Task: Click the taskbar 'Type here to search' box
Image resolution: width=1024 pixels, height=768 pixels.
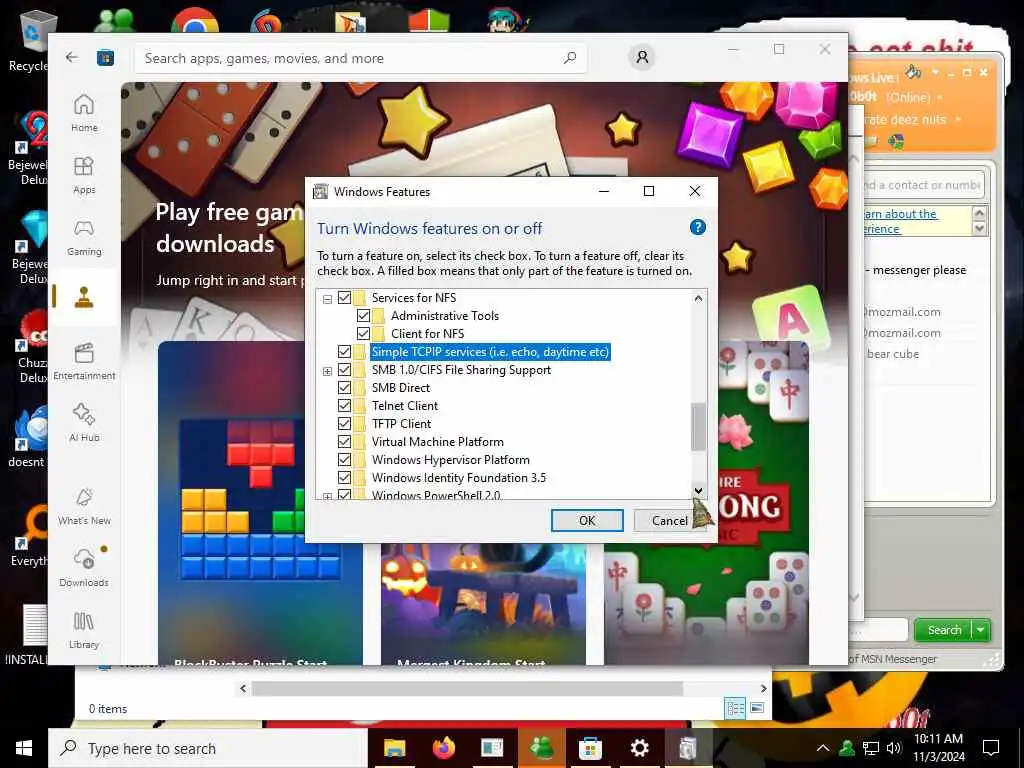Action: coord(208,748)
